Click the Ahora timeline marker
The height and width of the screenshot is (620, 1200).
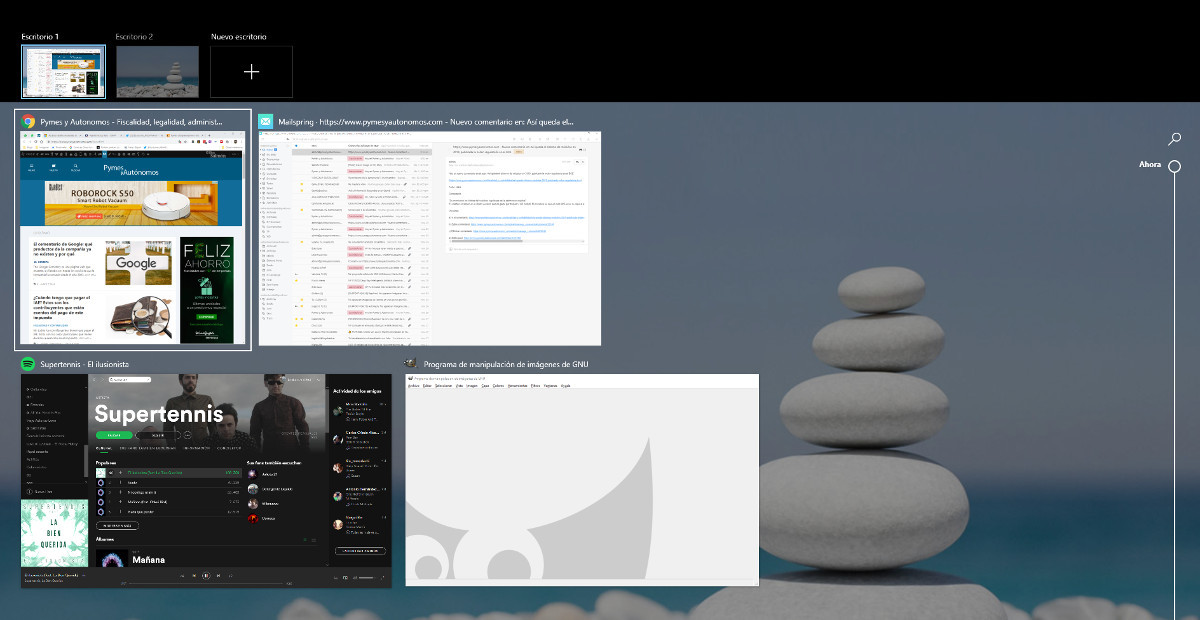click(x=1175, y=166)
